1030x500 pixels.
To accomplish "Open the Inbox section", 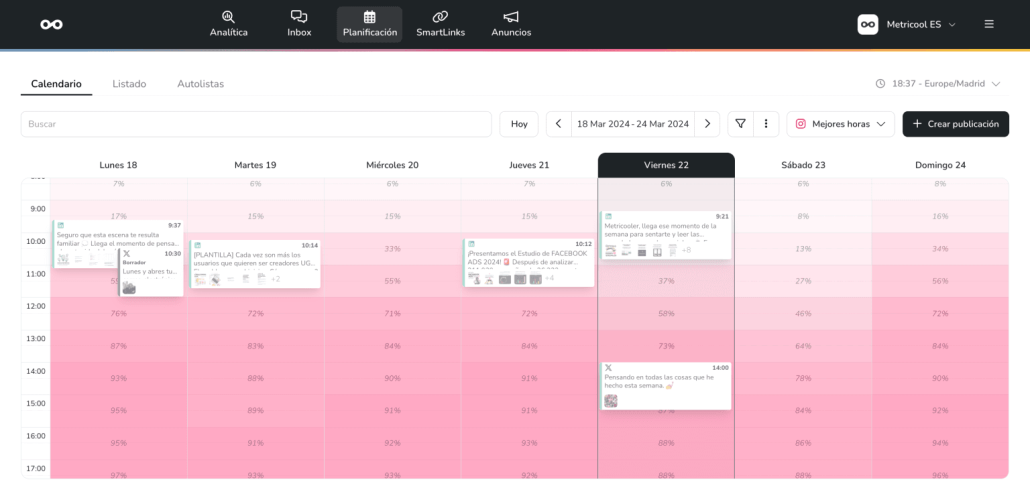I will [x=299, y=24].
